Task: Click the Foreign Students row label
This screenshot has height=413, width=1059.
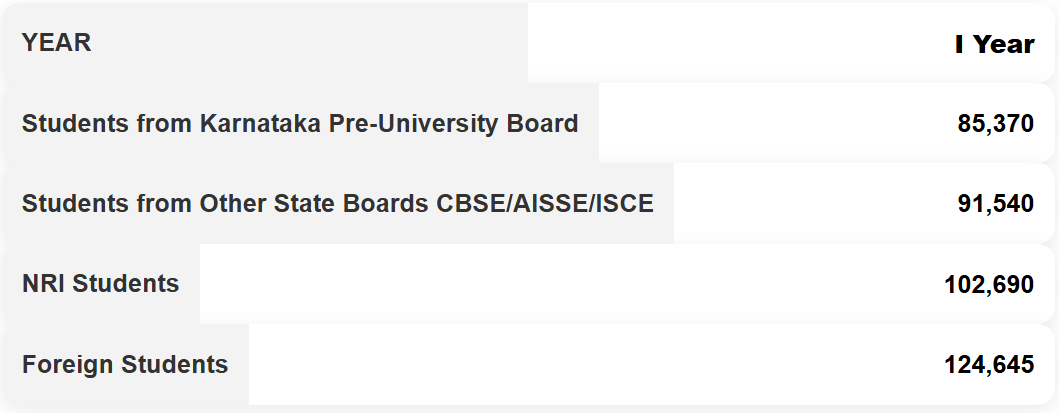Action: 124,365
